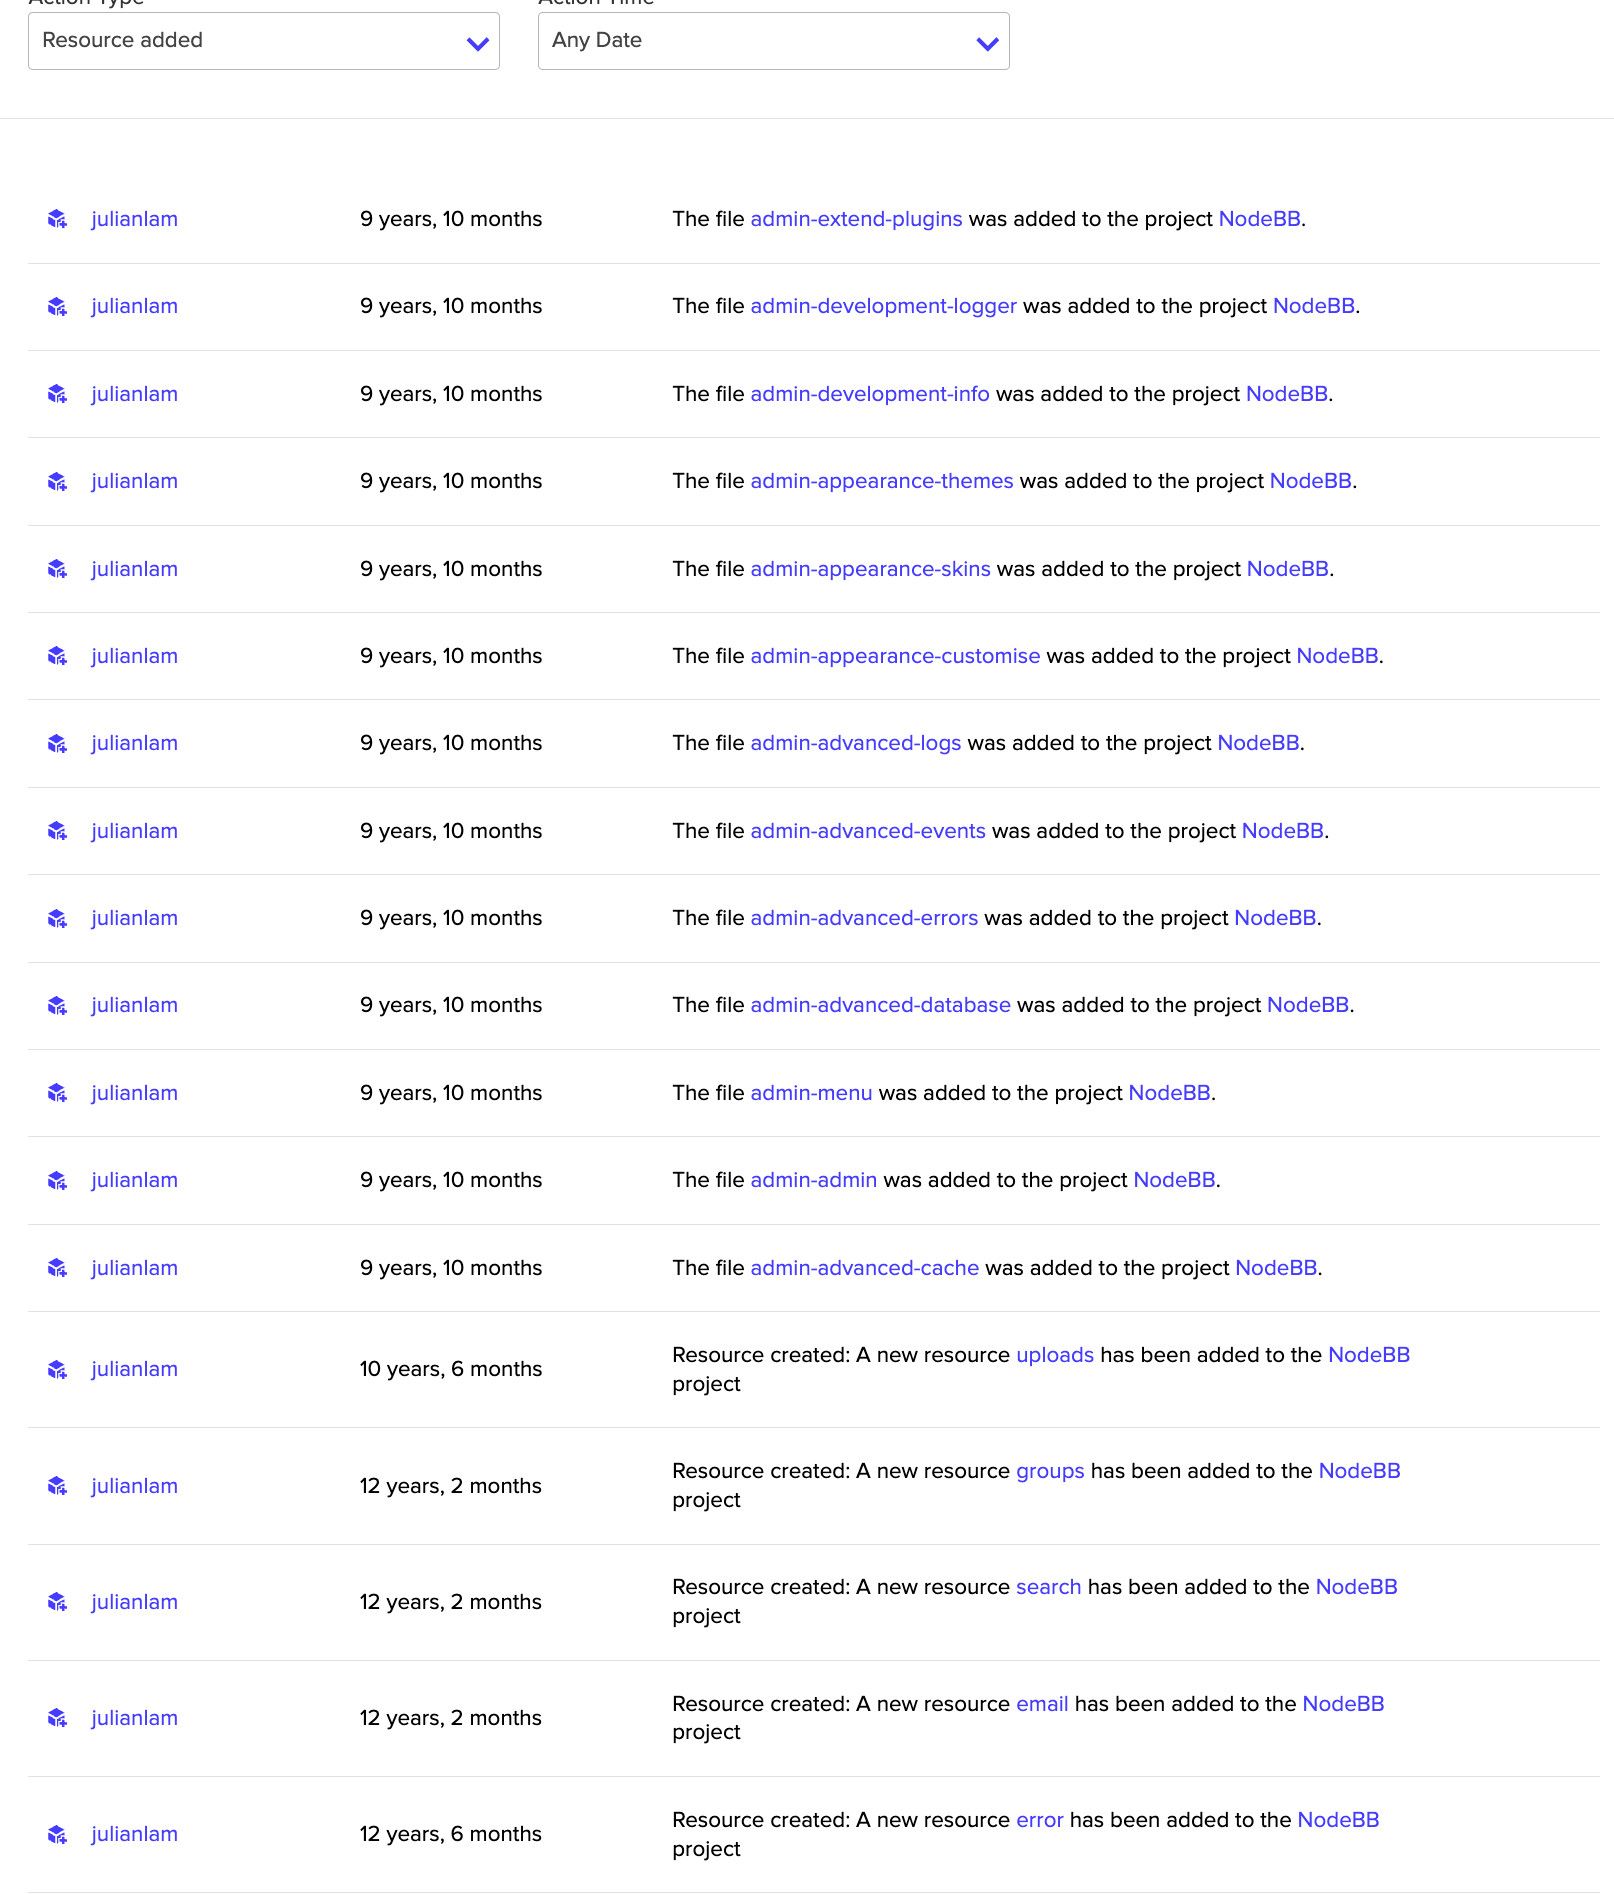Open the admin-appearance-customise file link
1614x1894 pixels.
coord(895,656)
